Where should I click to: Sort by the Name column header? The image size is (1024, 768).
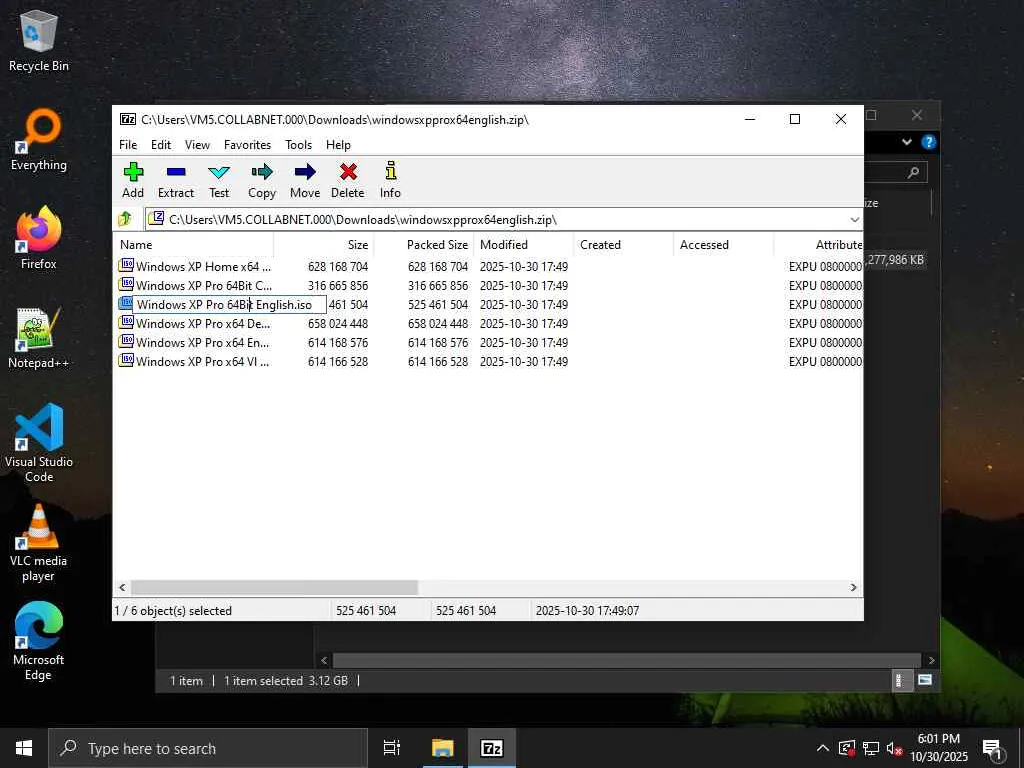pyautogui.click(x=194, y=244)
